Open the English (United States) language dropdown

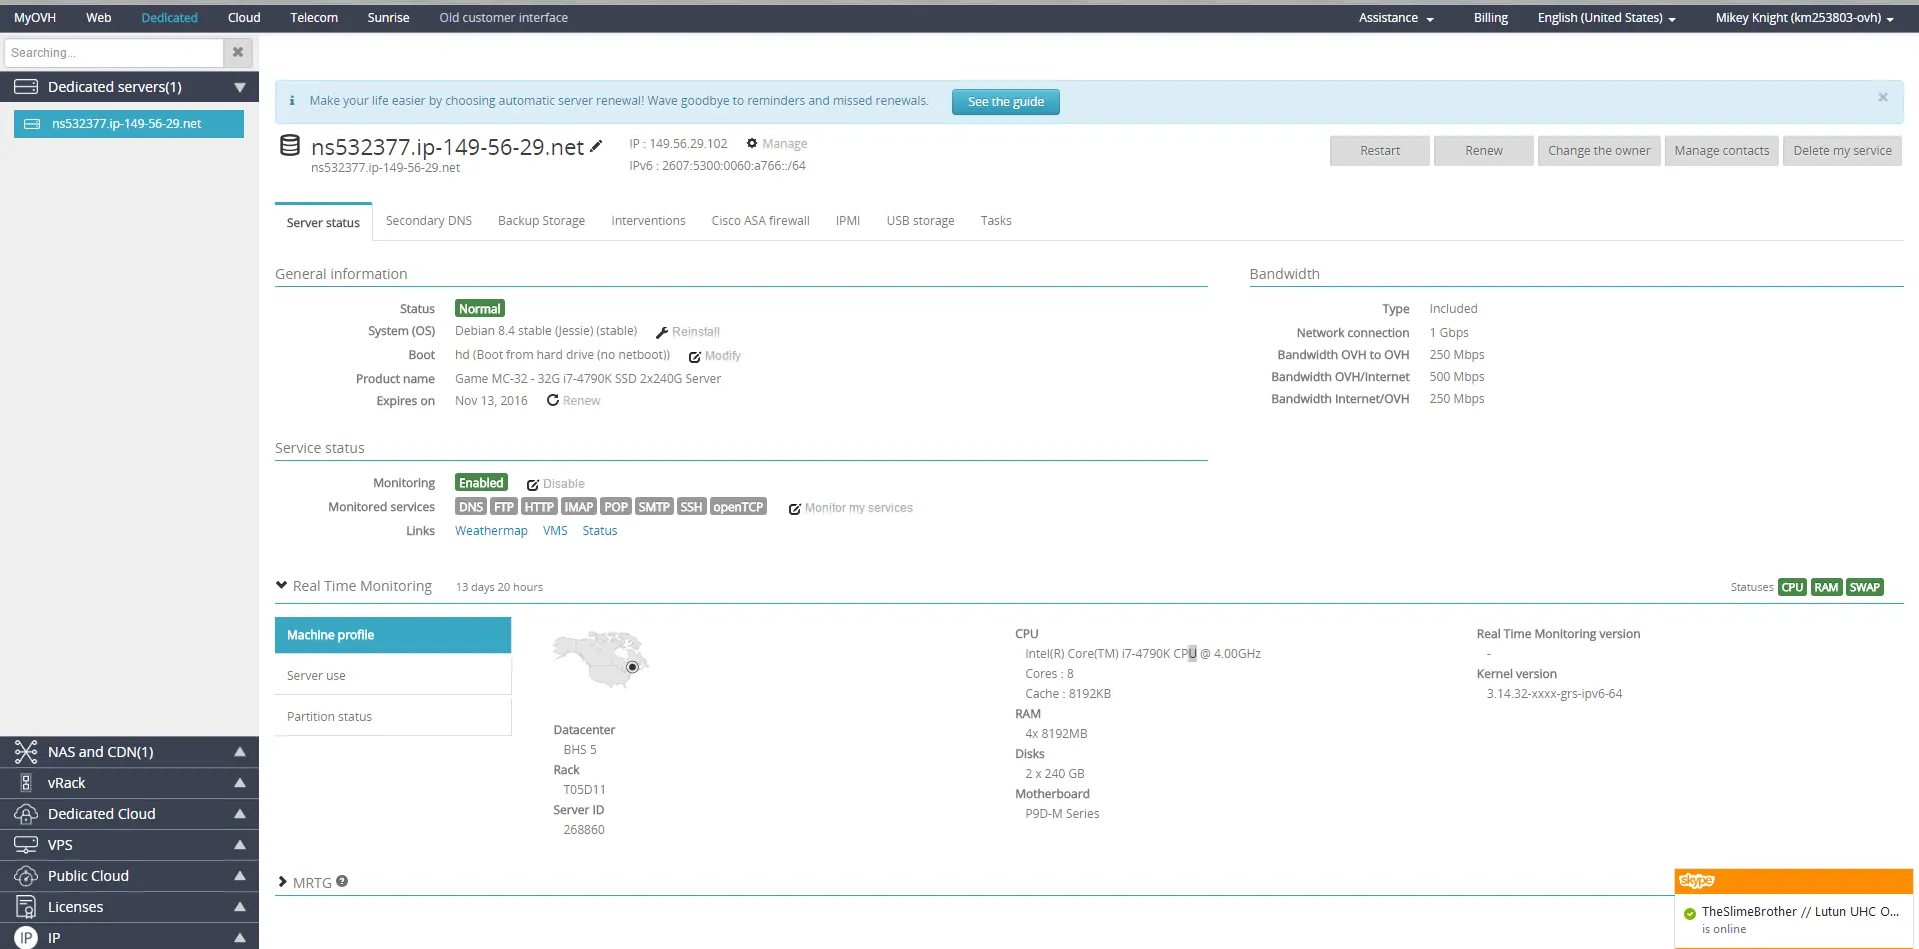[1607, 18]
